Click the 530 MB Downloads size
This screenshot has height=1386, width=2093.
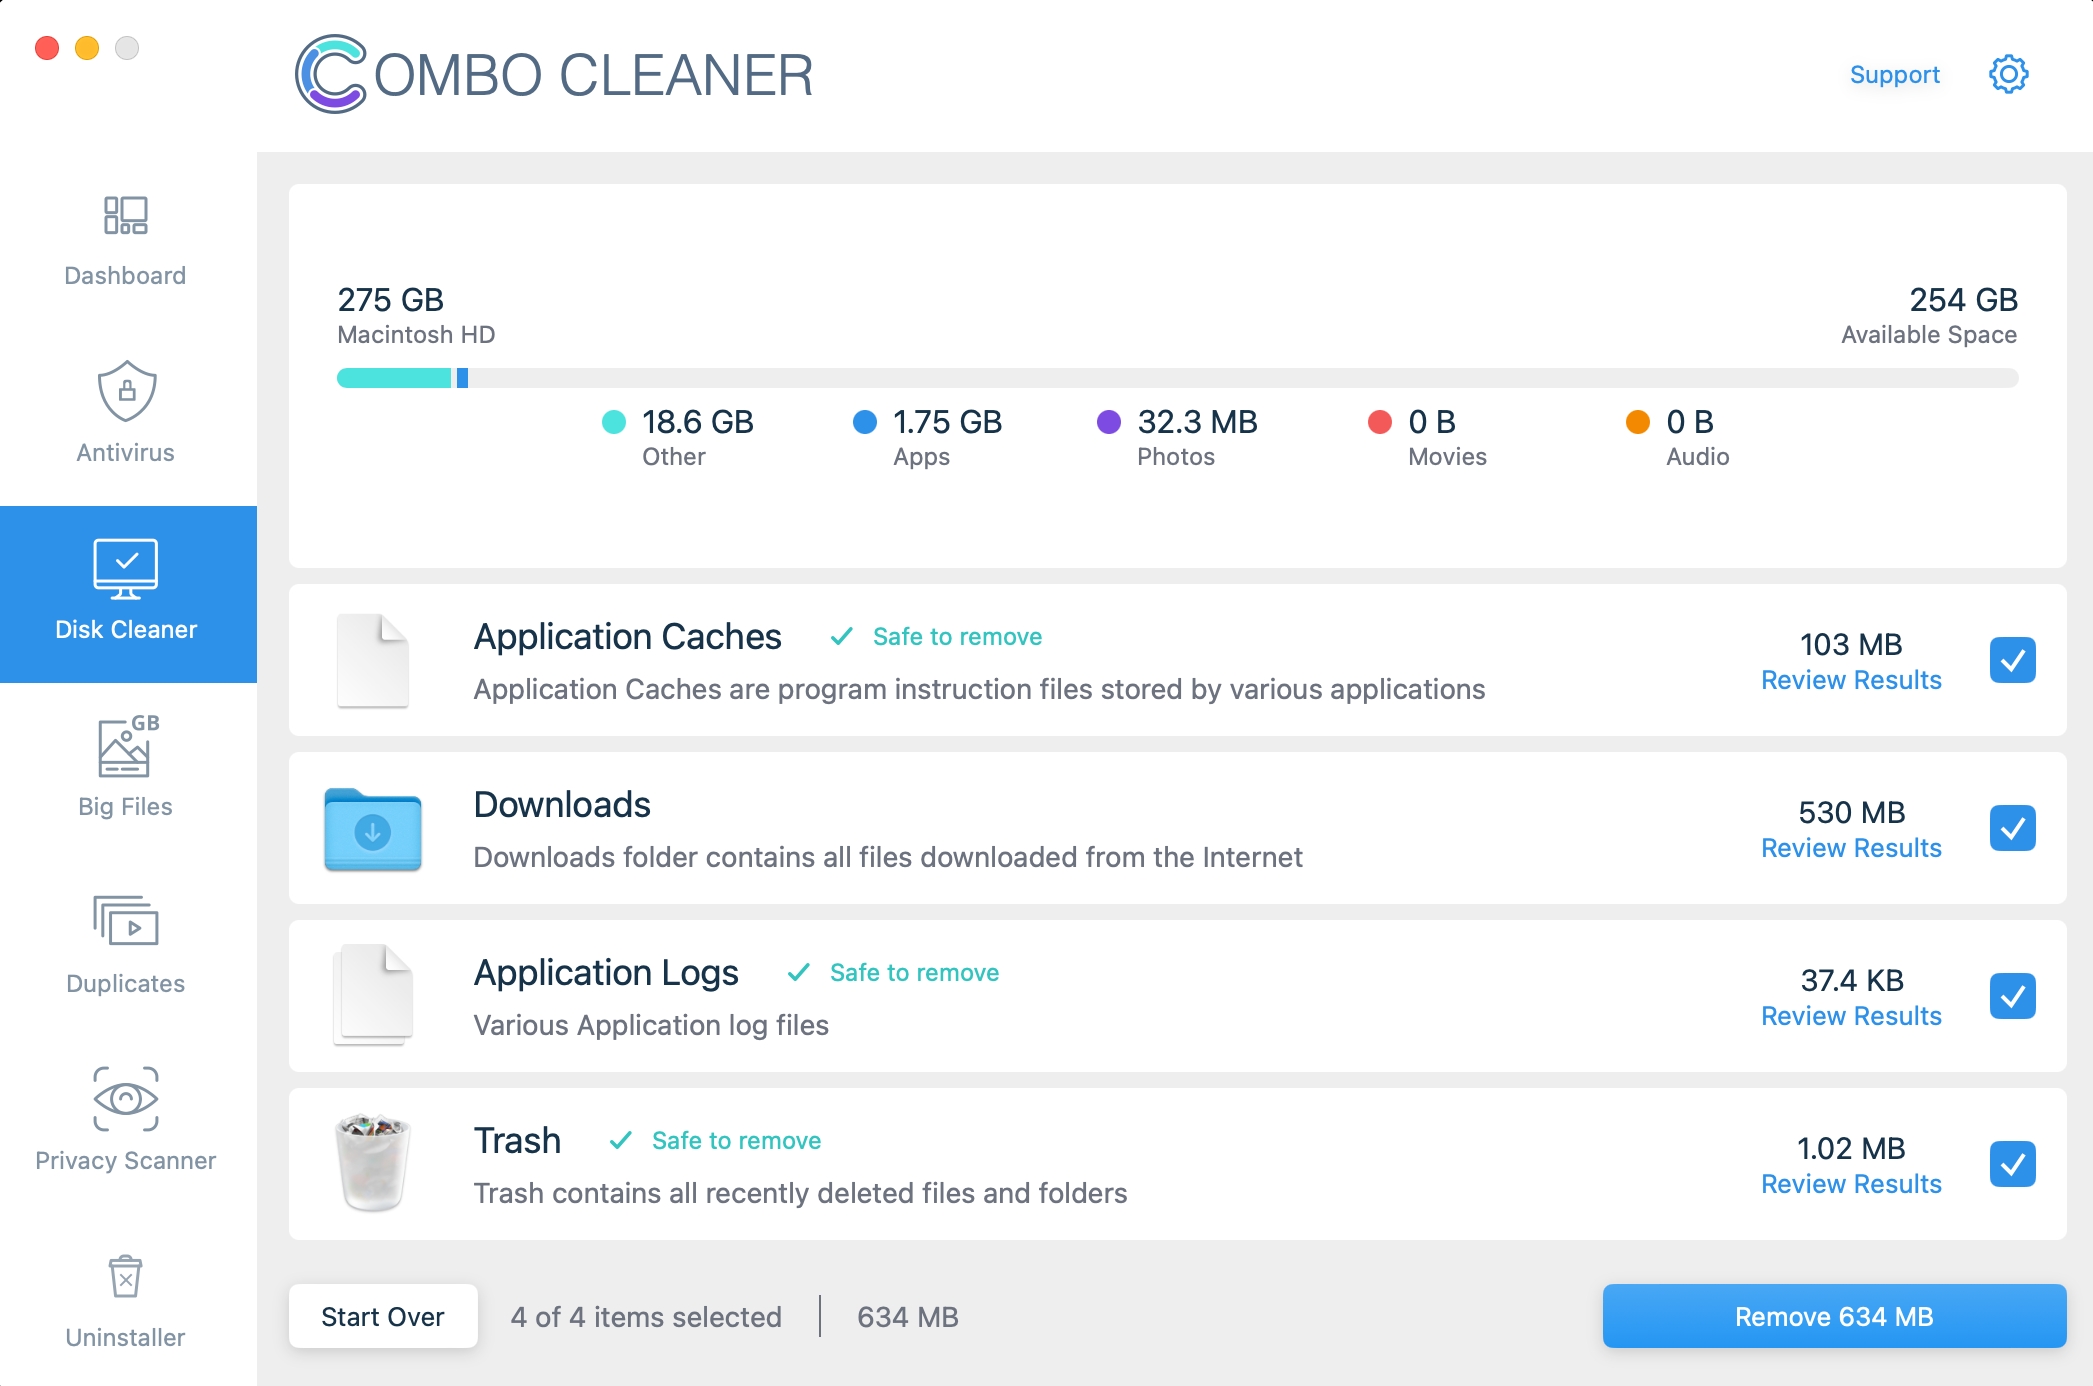coord(1851,812)
